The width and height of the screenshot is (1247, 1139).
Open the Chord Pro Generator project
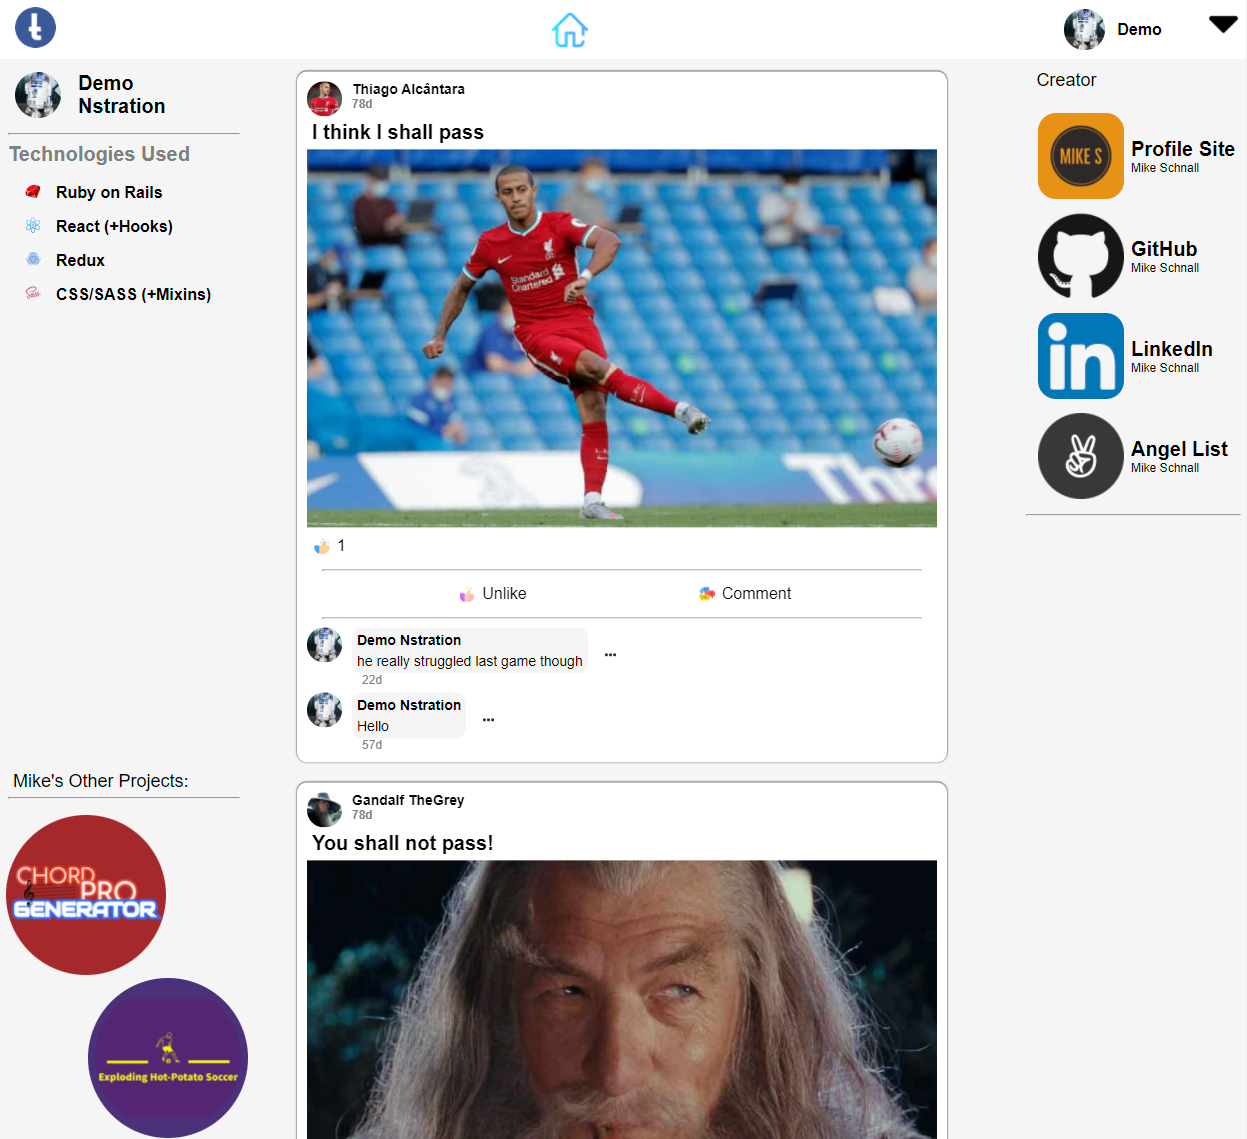86,895
